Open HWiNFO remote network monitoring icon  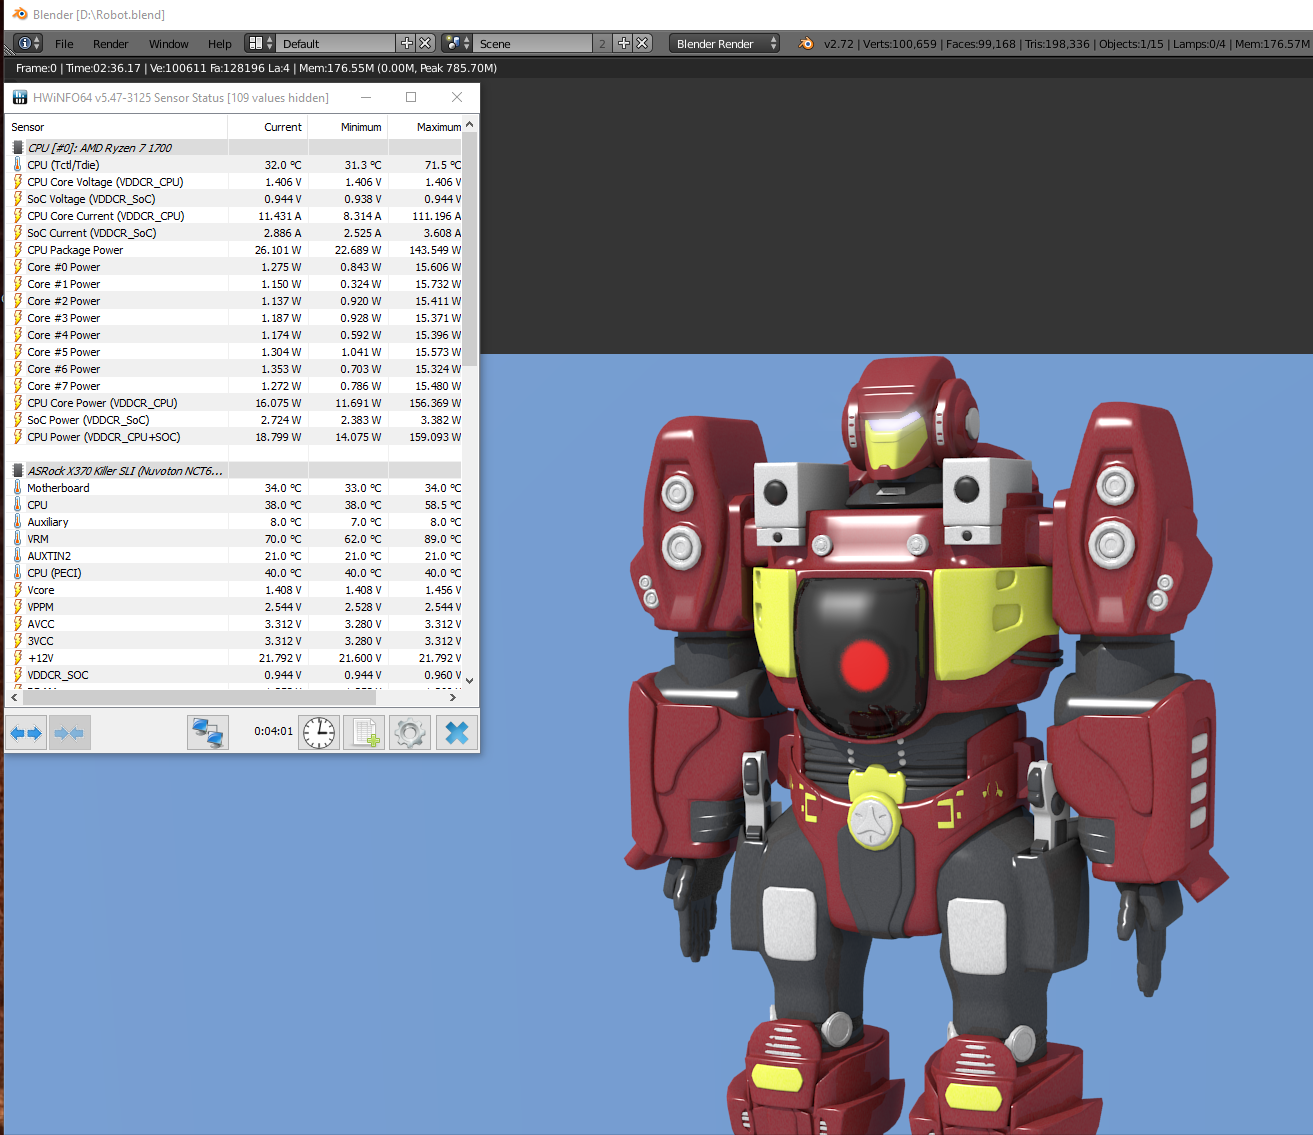[x=208, y=733]
